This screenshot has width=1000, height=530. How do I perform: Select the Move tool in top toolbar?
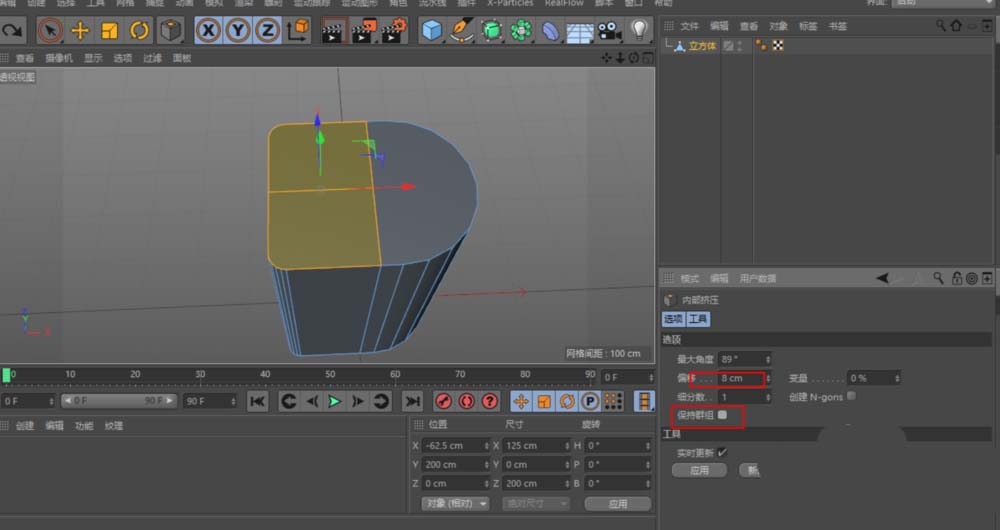80,31
